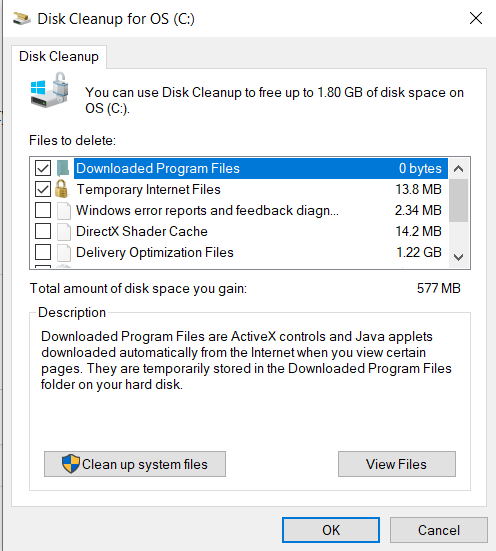496x551 pixels.
Task: Click the file list scroll down arrow
Action: [458, 257]
